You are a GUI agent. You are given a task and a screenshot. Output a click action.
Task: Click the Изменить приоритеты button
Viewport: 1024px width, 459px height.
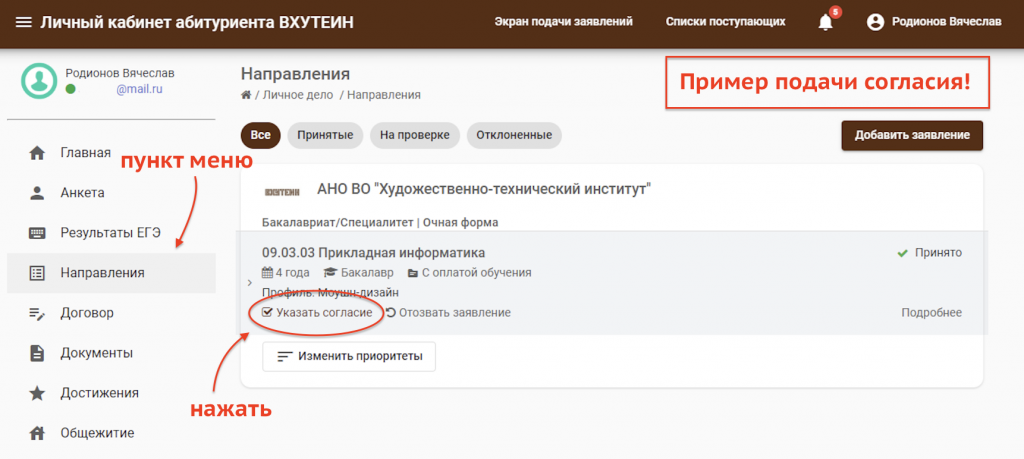pyautogui.click(x=349, y=356)
